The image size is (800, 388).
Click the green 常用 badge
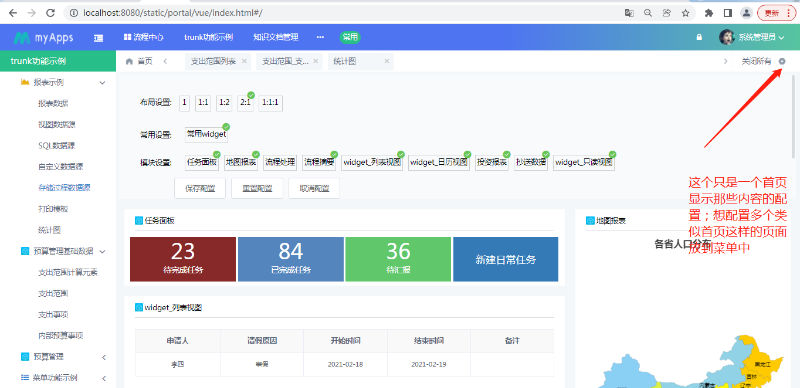tap(350, 37)
